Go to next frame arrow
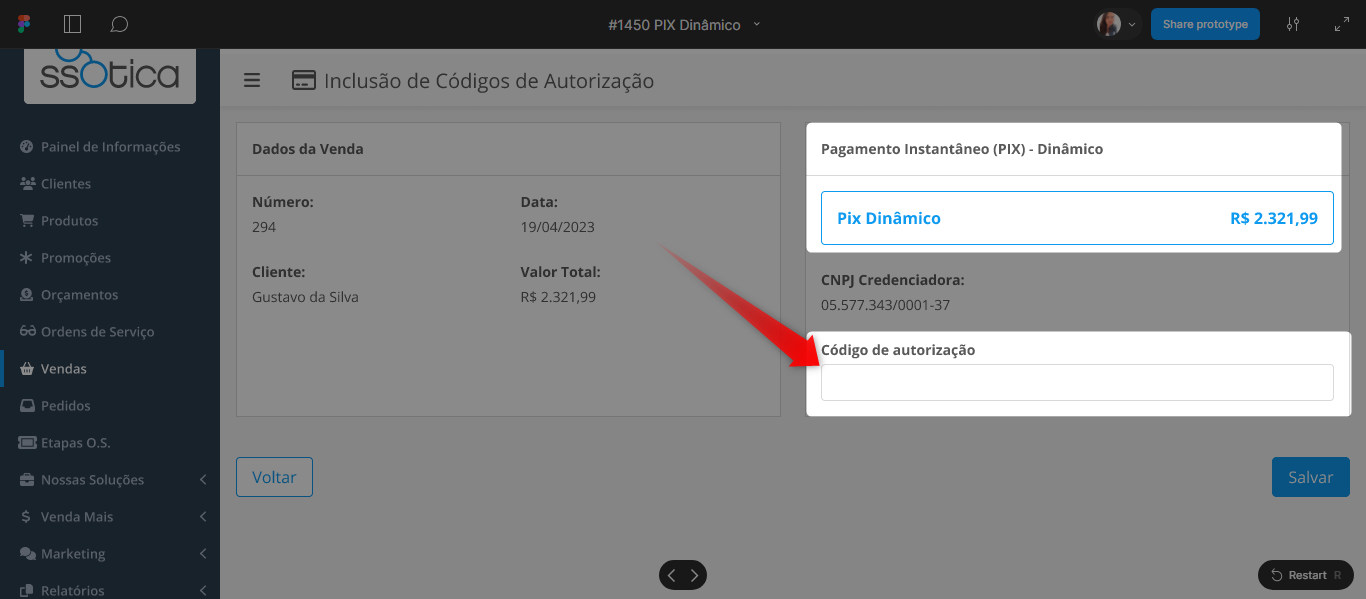 click(x=695, y=575)
